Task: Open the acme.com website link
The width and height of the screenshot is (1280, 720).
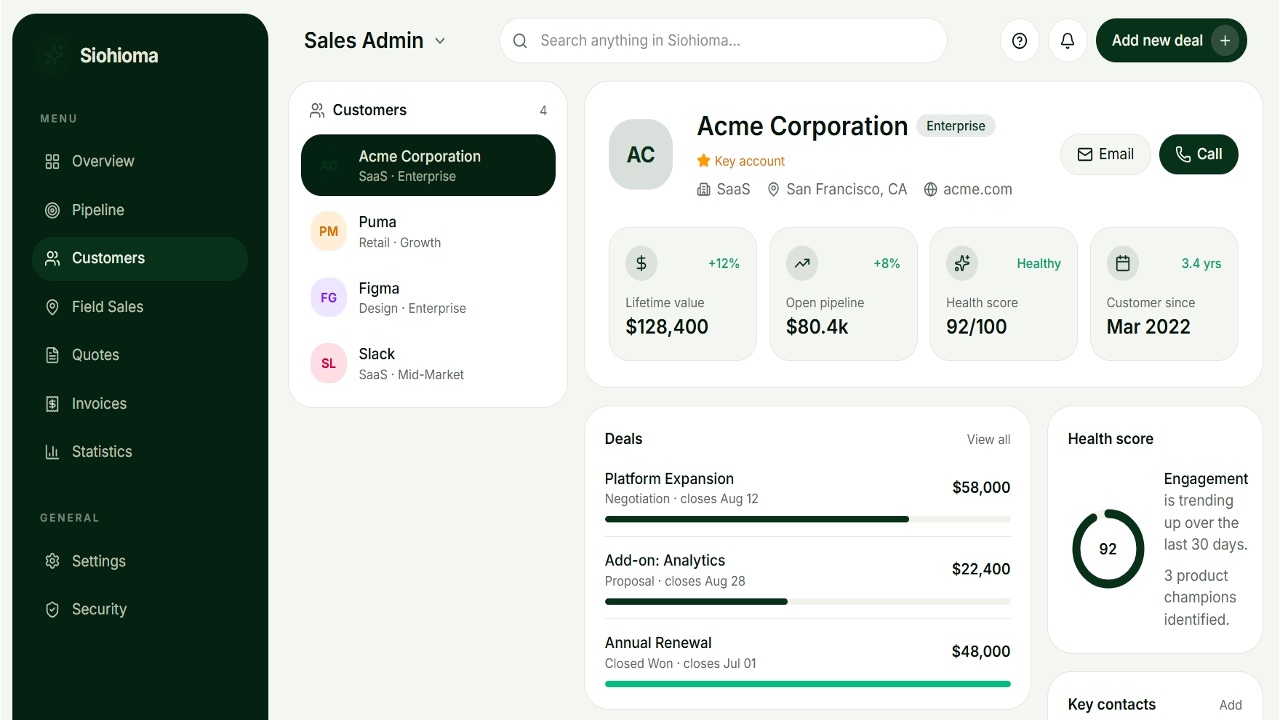Action: [977, 189]
